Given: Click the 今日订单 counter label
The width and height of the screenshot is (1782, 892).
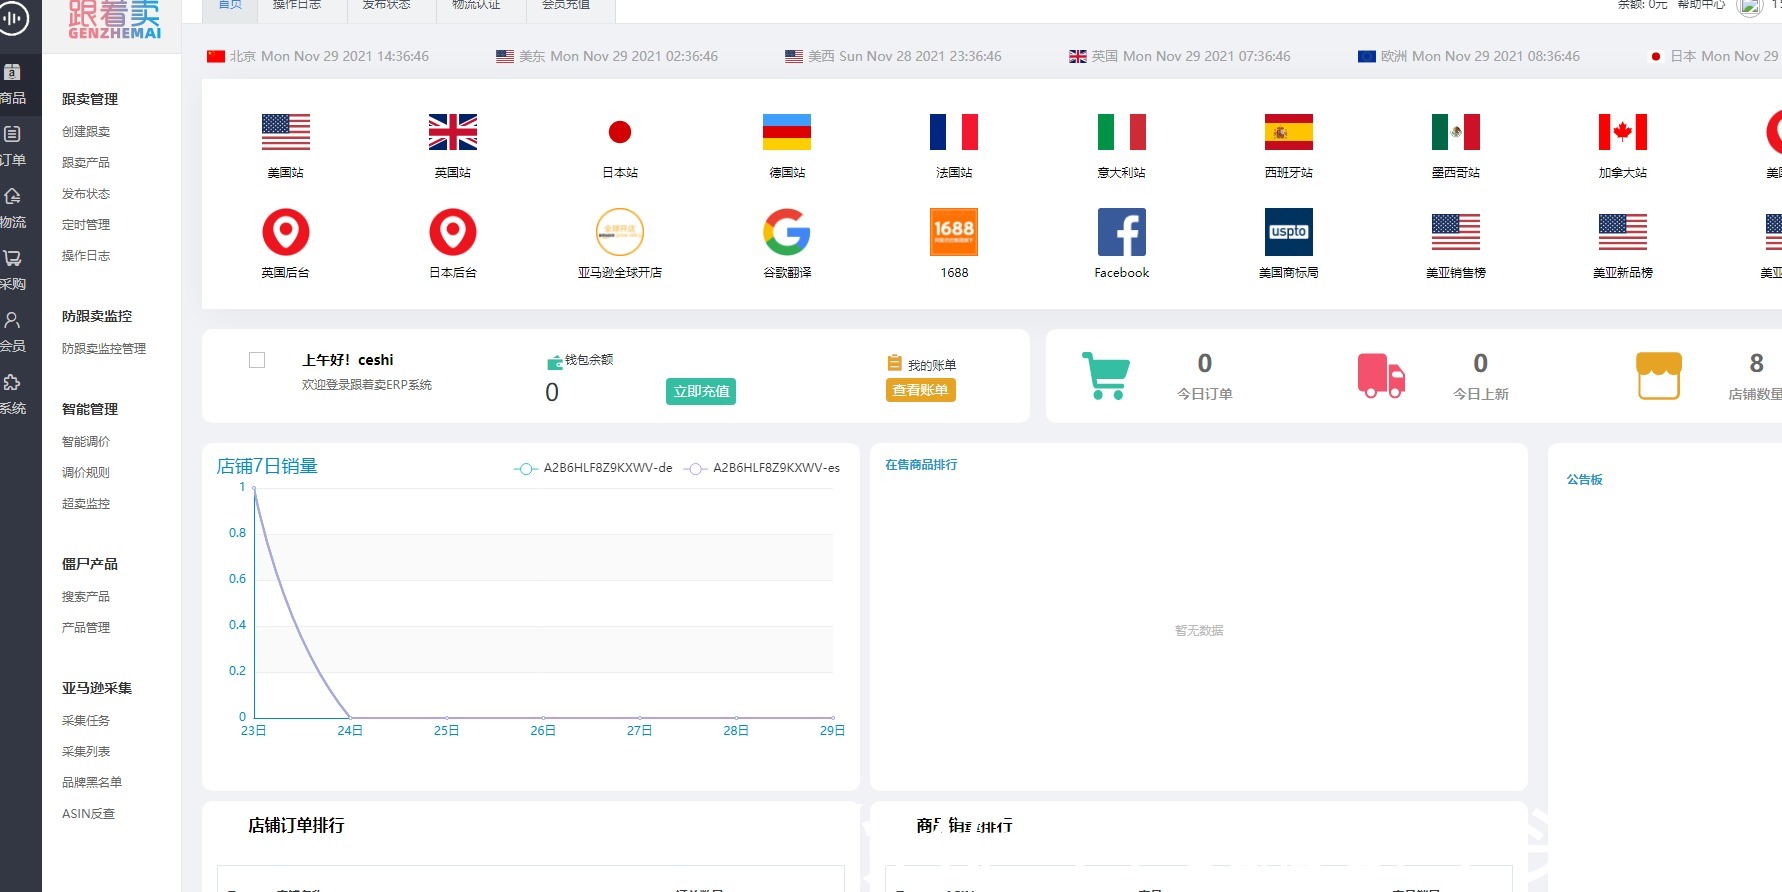Looking at the screenshot, I should click(x=1205, y=394).
